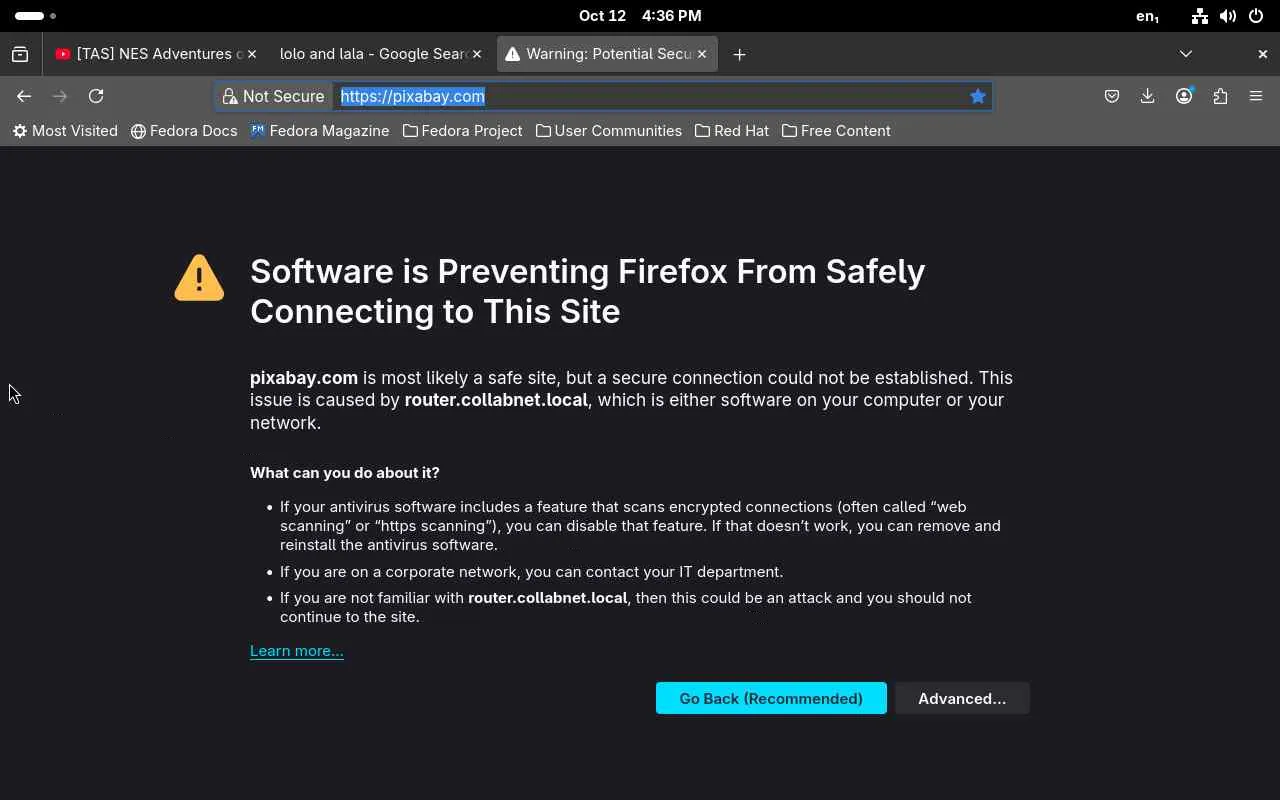Expand the list all tabs chevron
1280x800 pixels.
click(x=1186, y=54)
